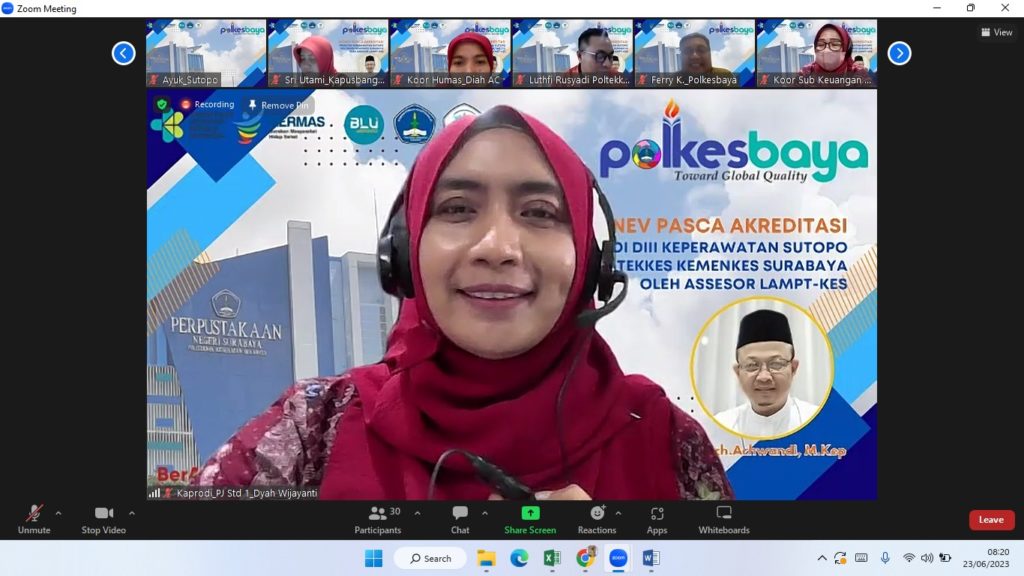This screenshot has height=576, width=1024.
Task: Click microphone in-use tray icon
Action: (885, 558)
